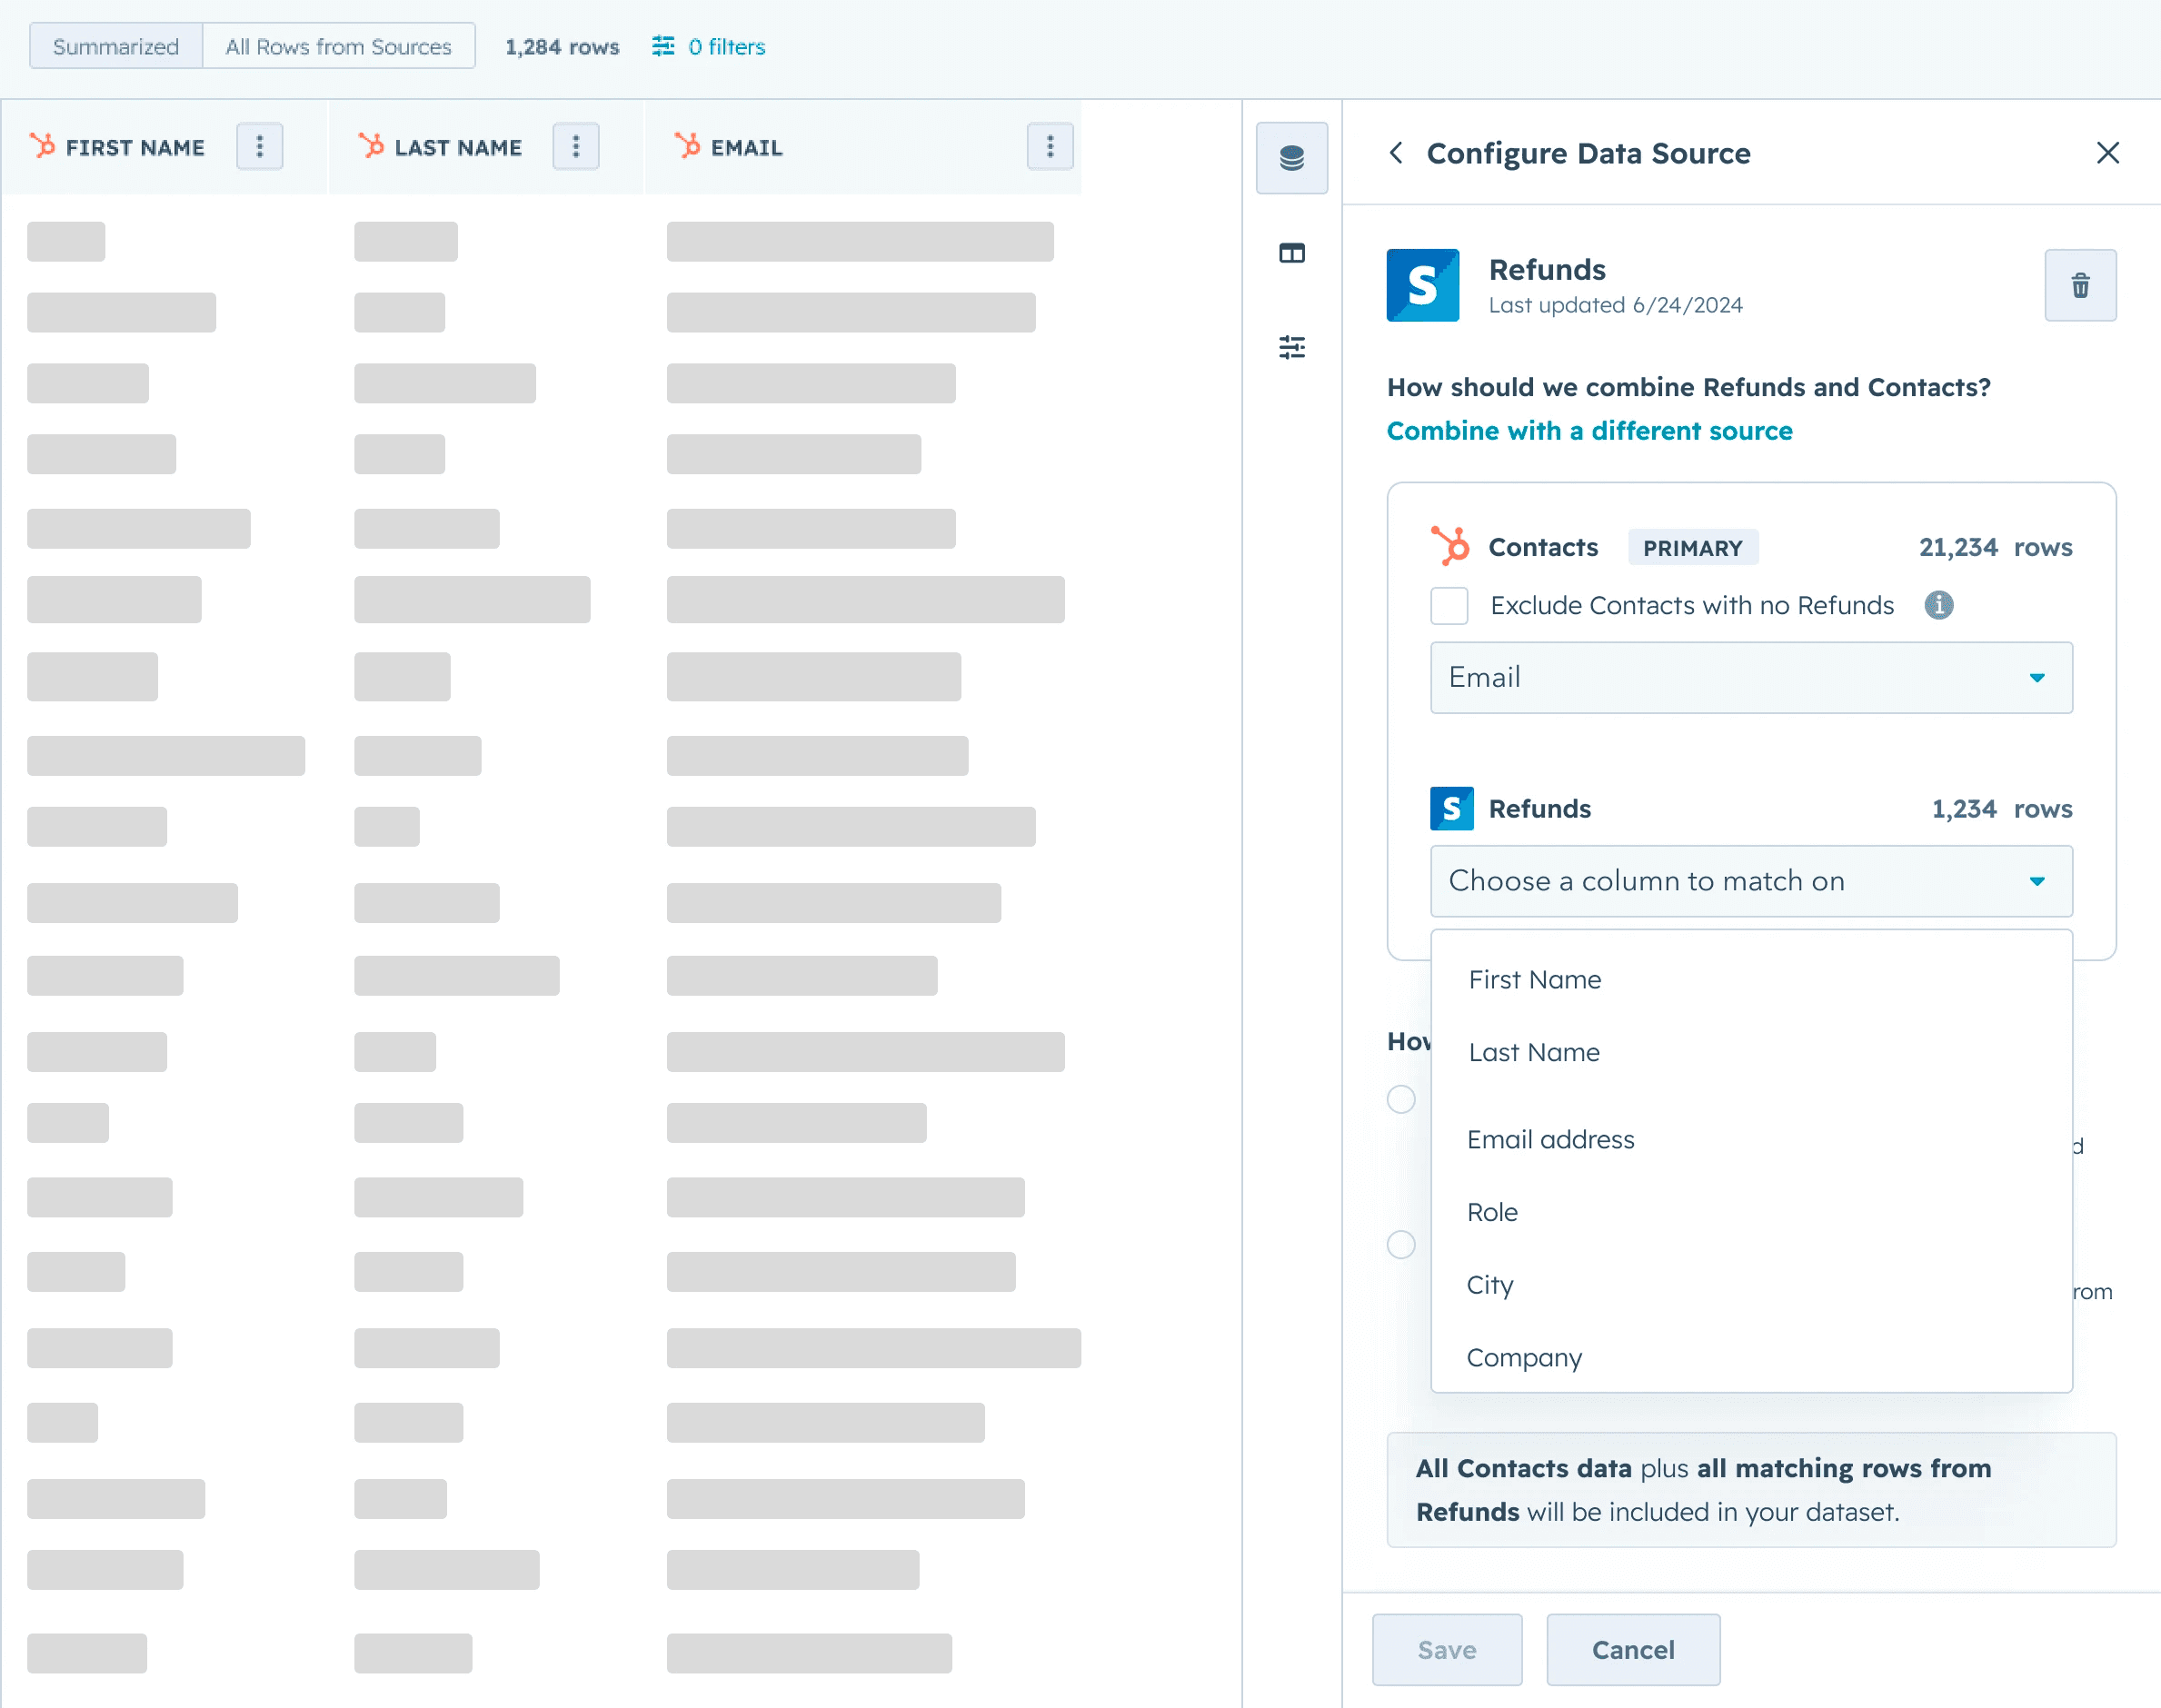Click Combine with a different source link

1588,431
